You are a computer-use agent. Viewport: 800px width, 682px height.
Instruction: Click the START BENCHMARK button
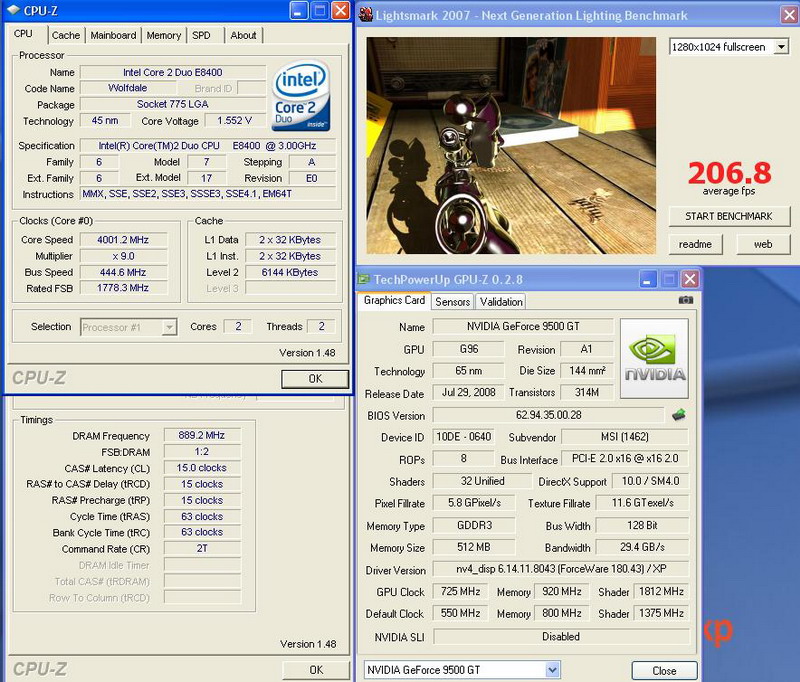[729, 216]
